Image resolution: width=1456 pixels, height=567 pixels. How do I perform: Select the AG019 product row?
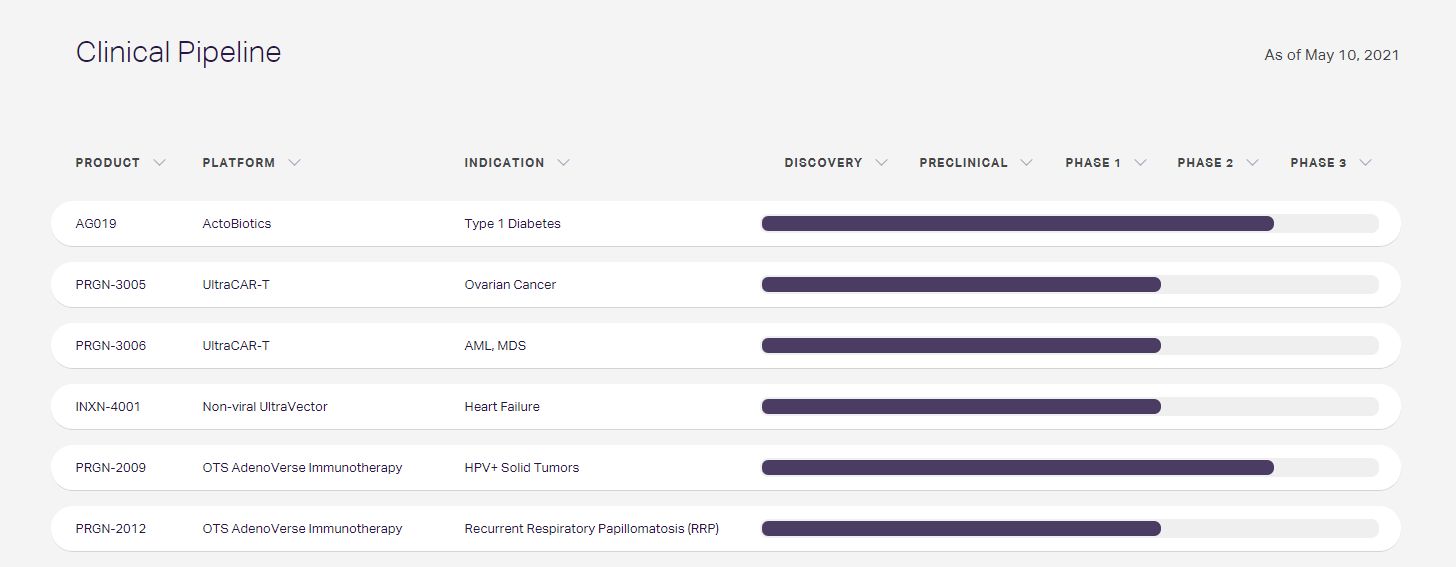(x=96, y=224)
